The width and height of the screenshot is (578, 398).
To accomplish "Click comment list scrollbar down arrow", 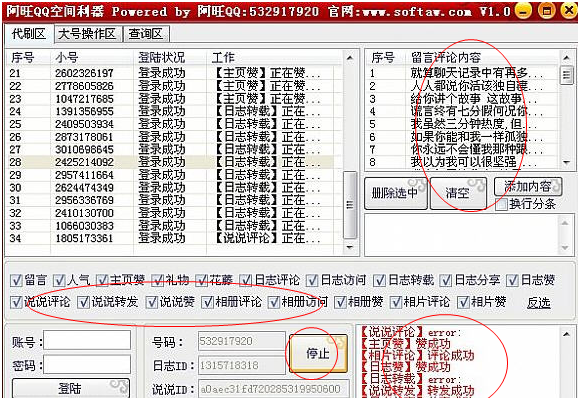I will tap(566, 163).
